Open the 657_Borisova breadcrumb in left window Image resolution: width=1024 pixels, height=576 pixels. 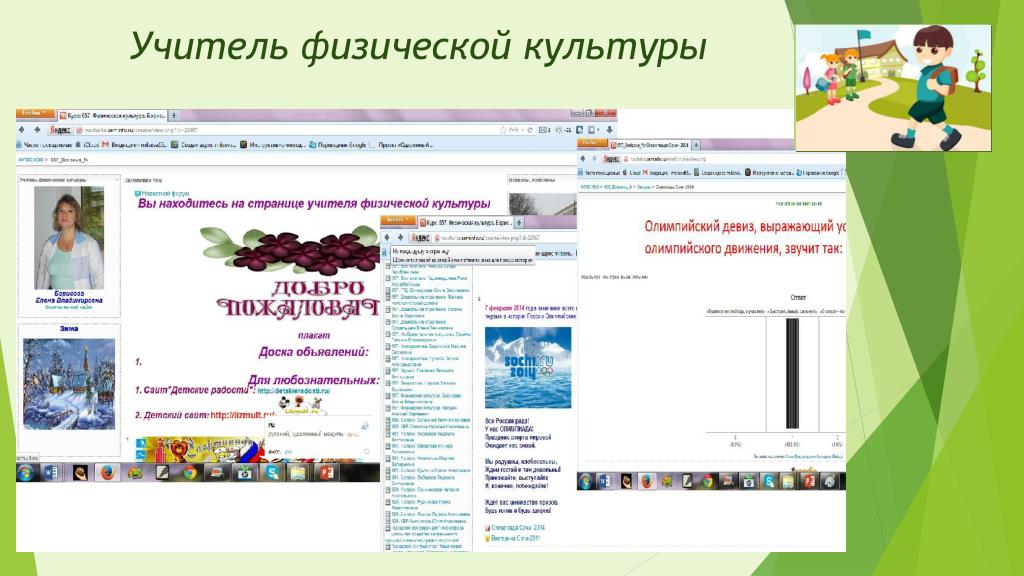click(x=69, y=159)
